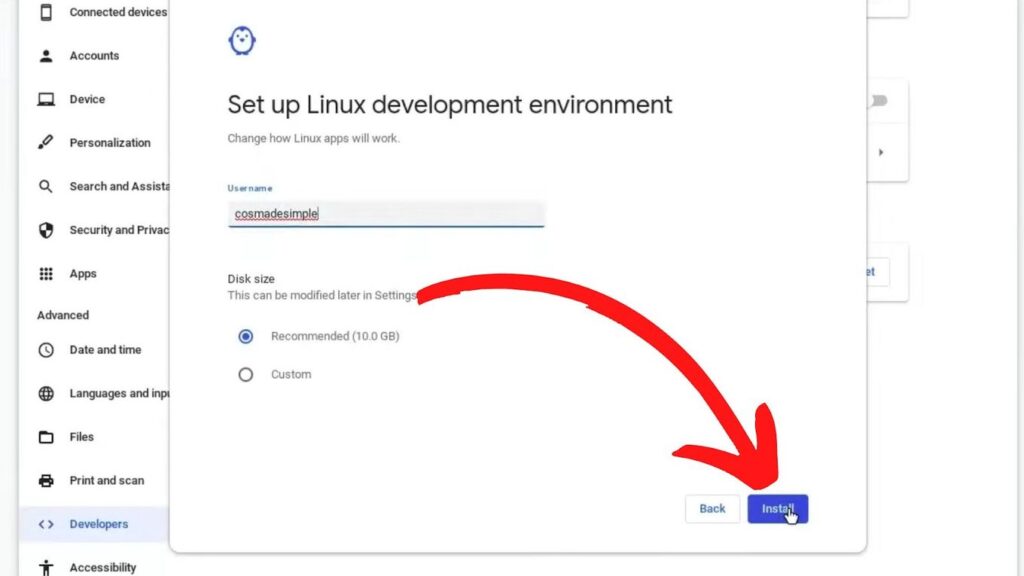Expand the arrow chevron on right panel

coord(881,152)
